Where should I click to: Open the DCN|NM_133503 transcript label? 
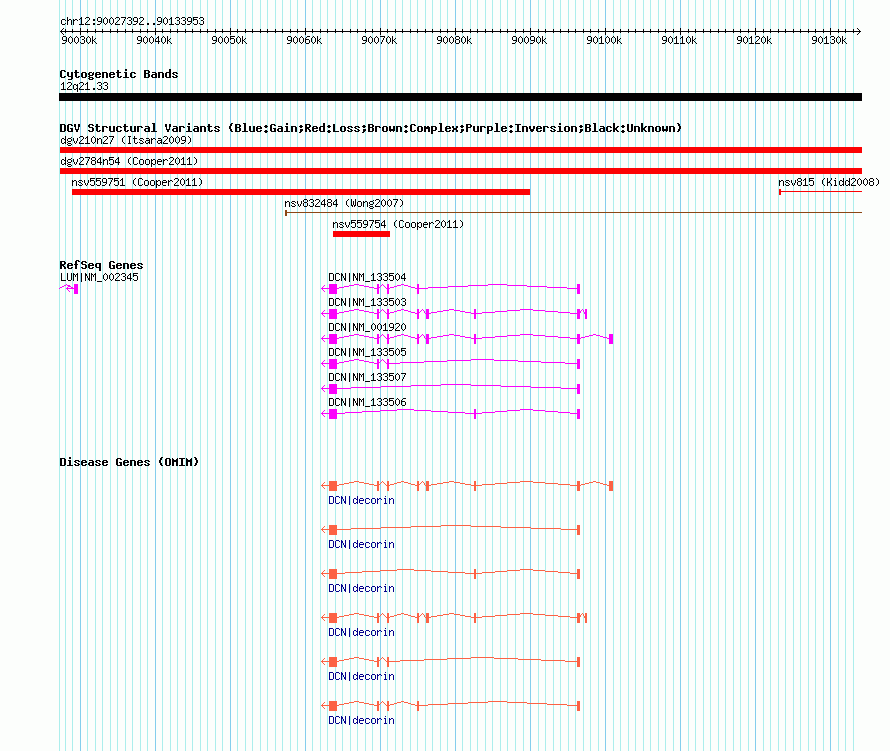pyautogui.click(x=367, y=302)
